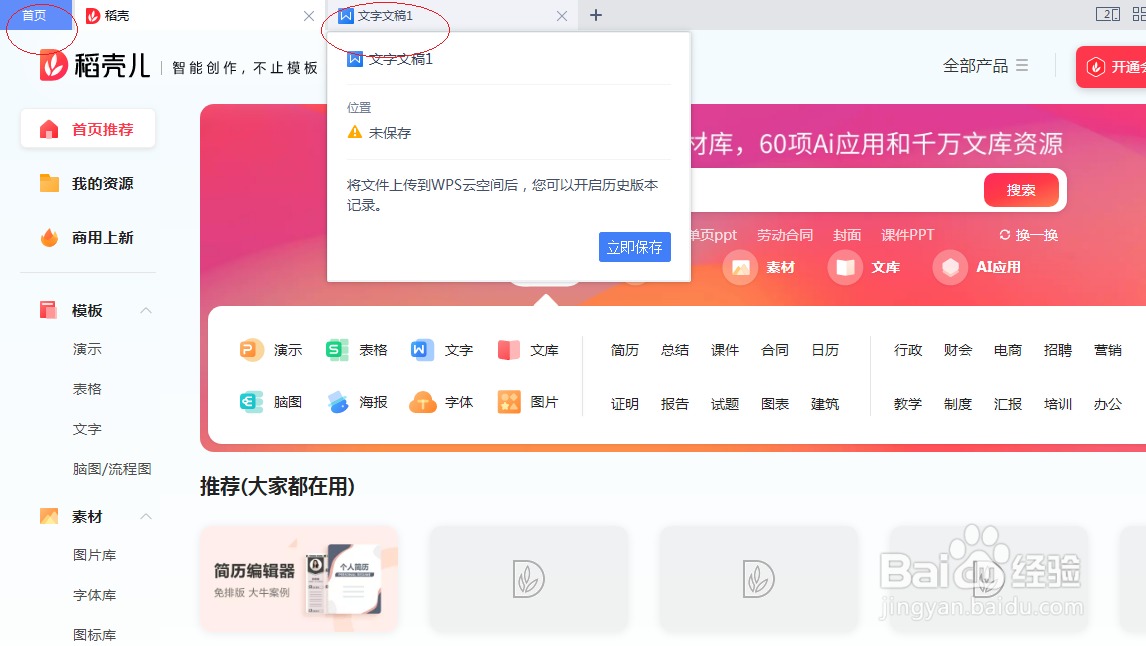
Task: Click the new tab plus icon
Action: point(596,15)
